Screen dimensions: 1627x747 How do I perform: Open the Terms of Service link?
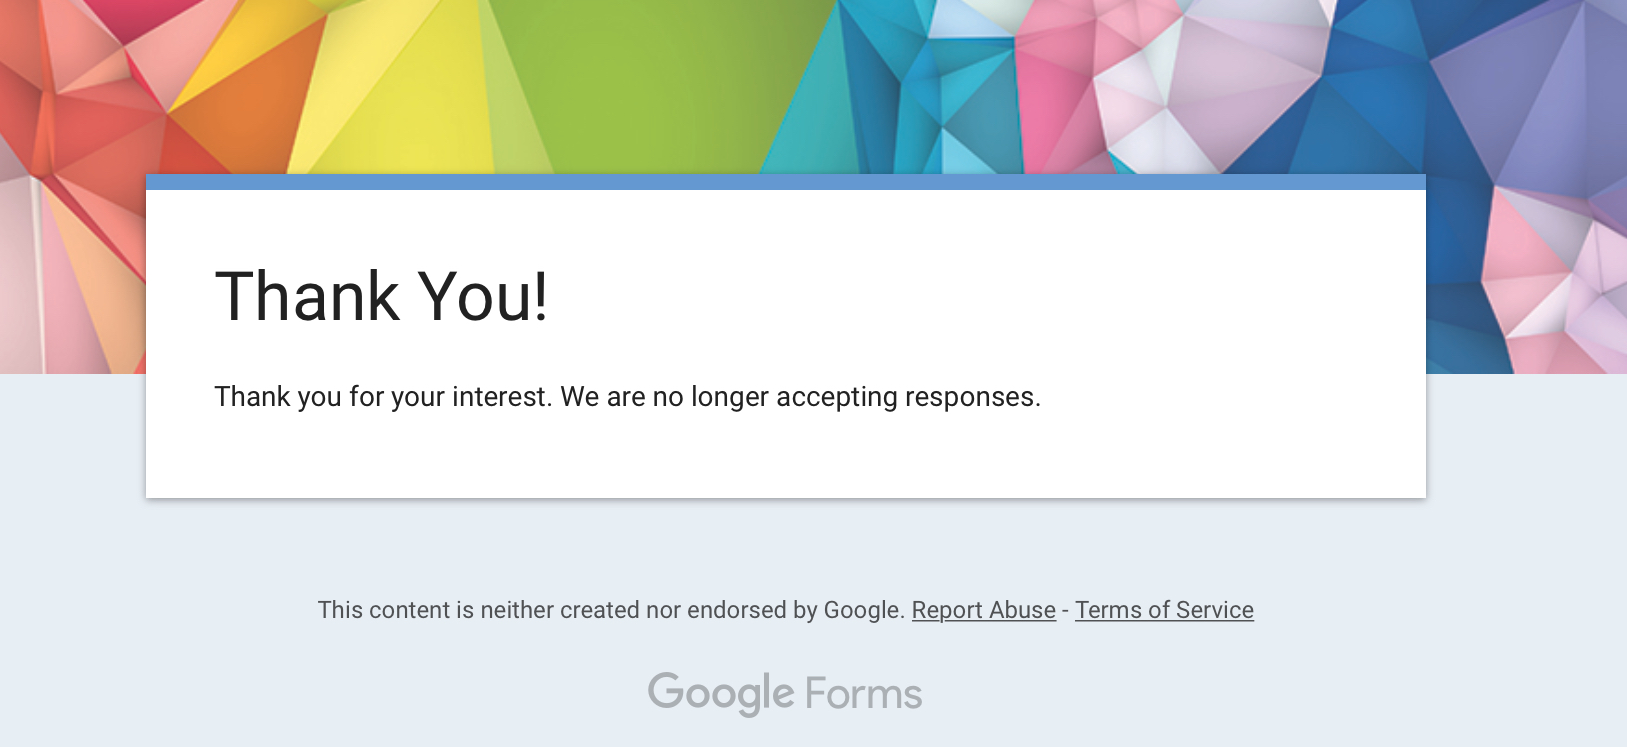click(1164, 610)
